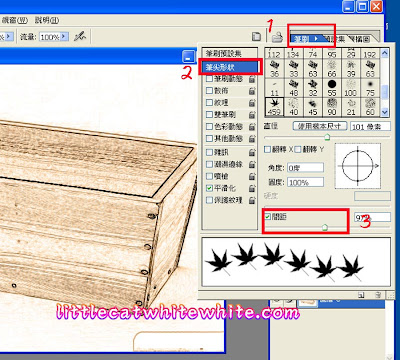
Task: Pick the brush tip labeled 11
Action: (x=275, y=88)
